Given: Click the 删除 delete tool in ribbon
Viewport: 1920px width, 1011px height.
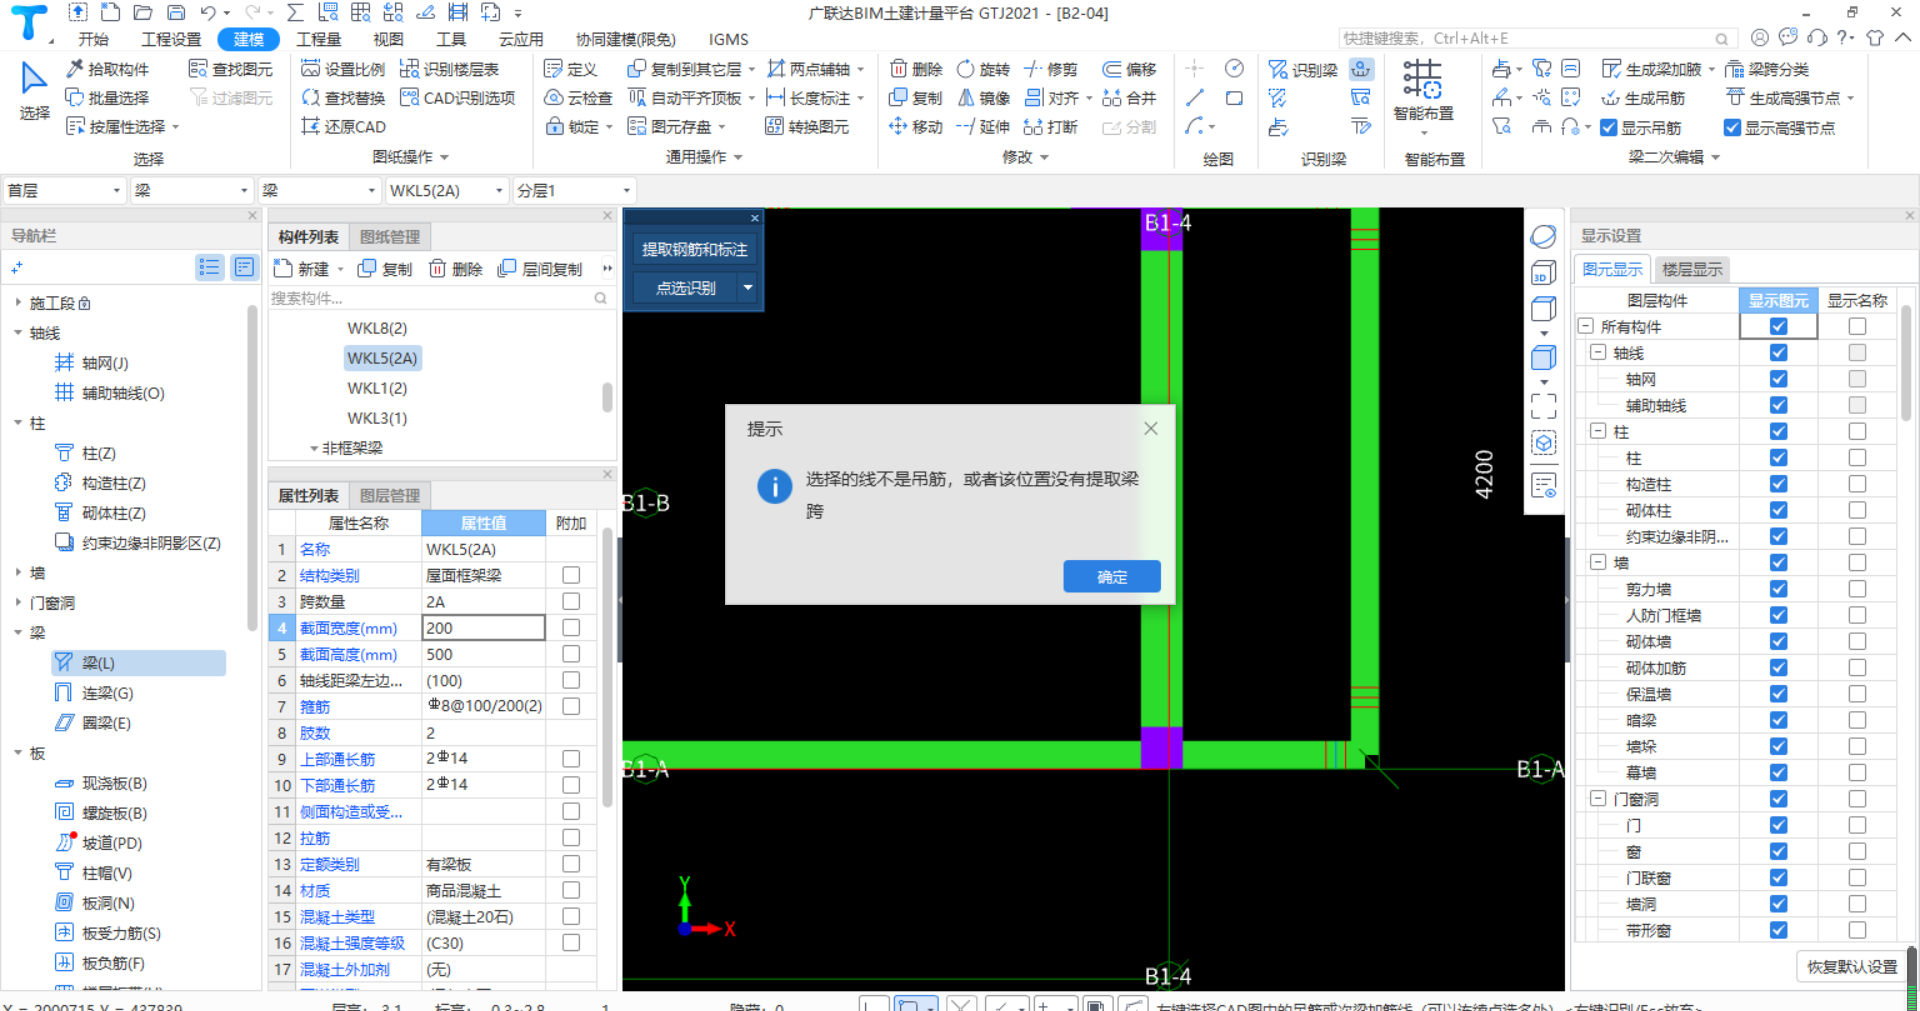Looking at the screenshot, I should pos(917,69).
